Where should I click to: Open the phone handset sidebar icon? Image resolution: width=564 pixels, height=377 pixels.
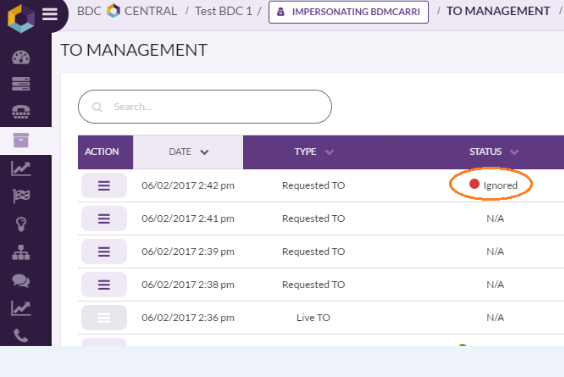(21, 335)
